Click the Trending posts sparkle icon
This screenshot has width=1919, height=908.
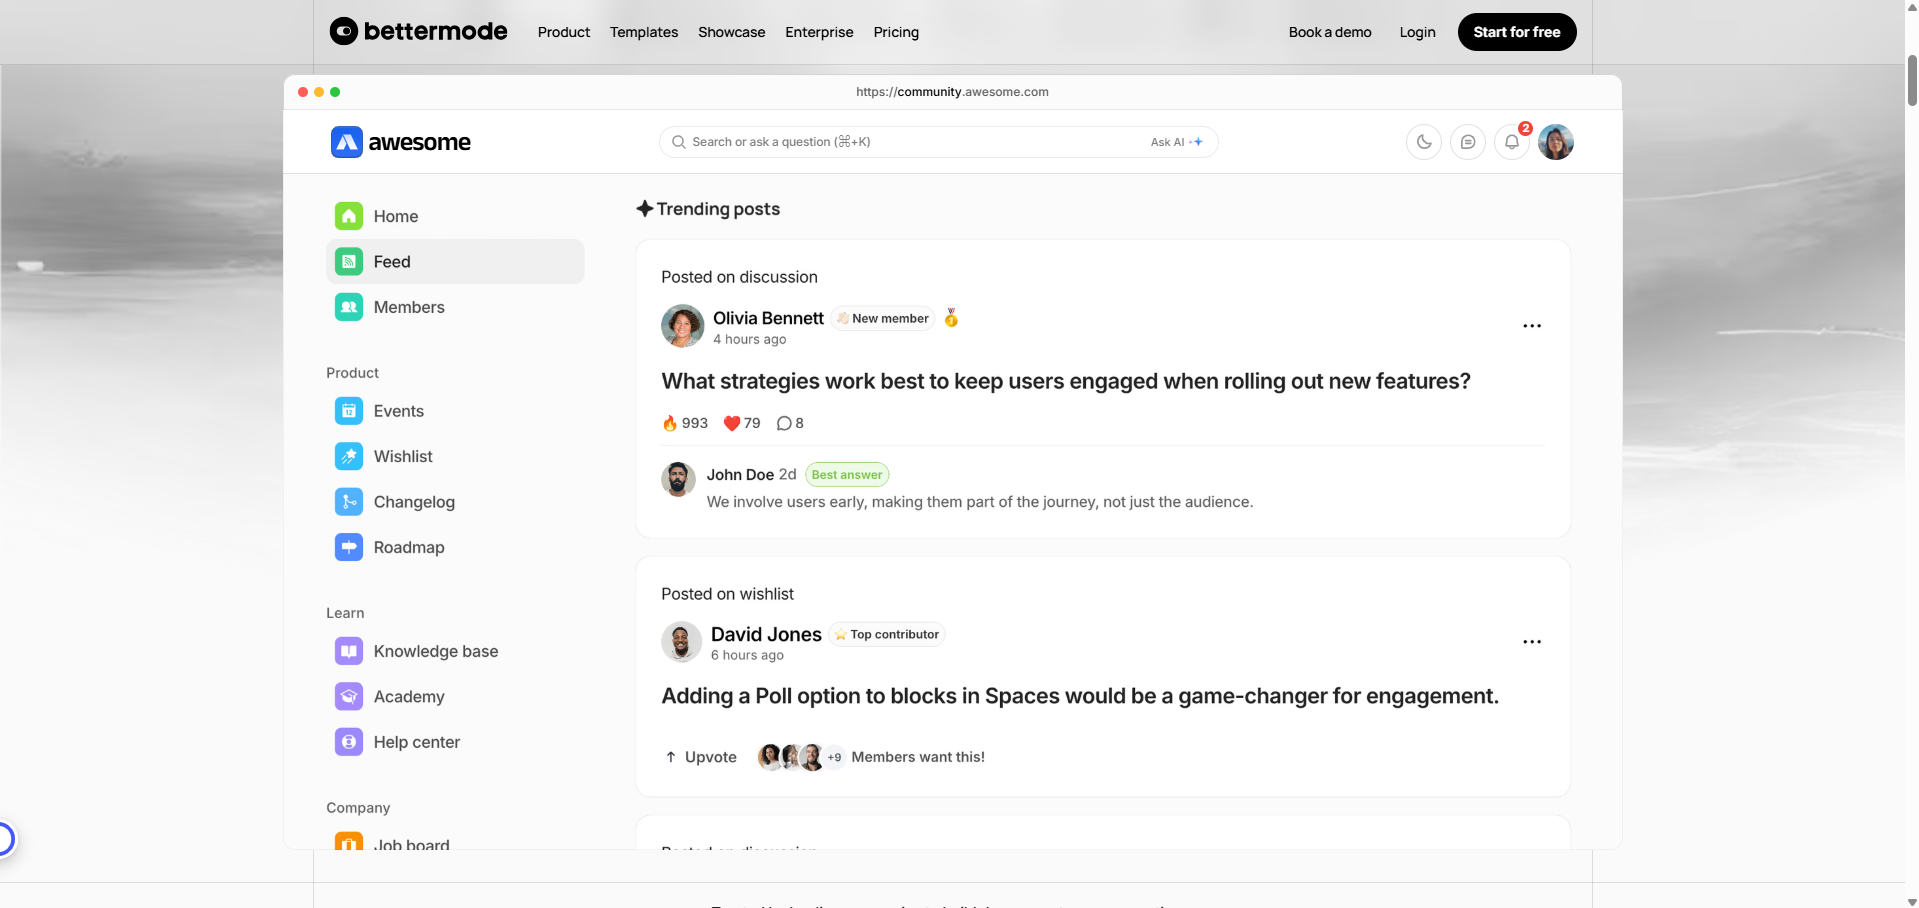coord(645,208)
